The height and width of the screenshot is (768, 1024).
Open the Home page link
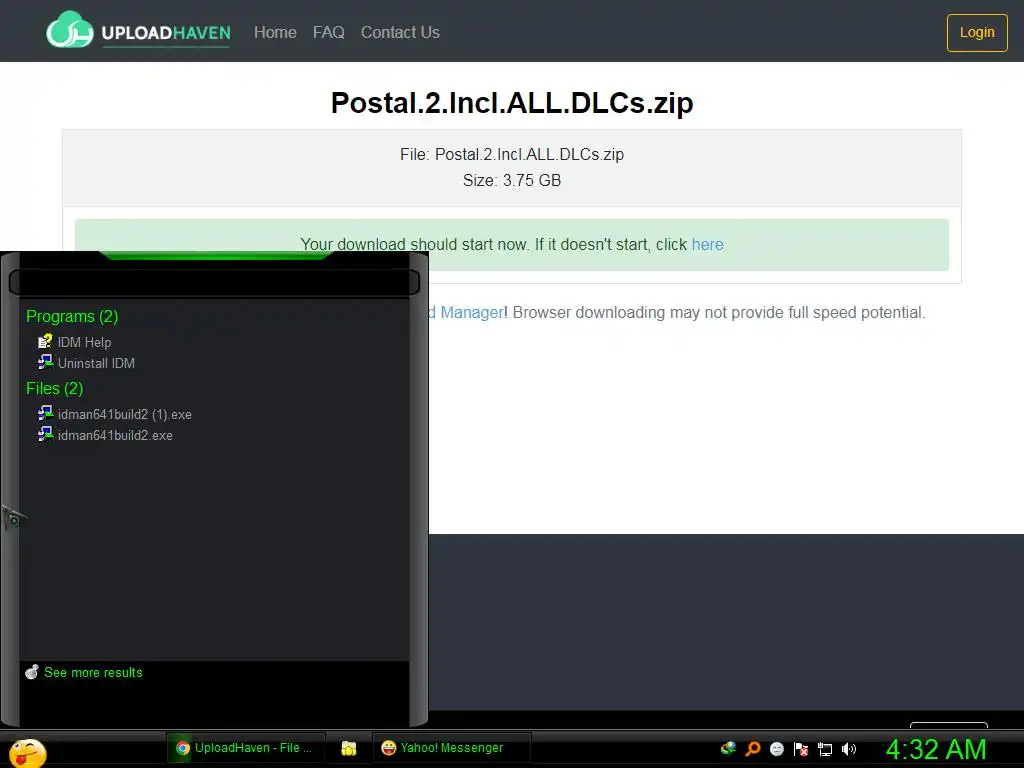275,32
